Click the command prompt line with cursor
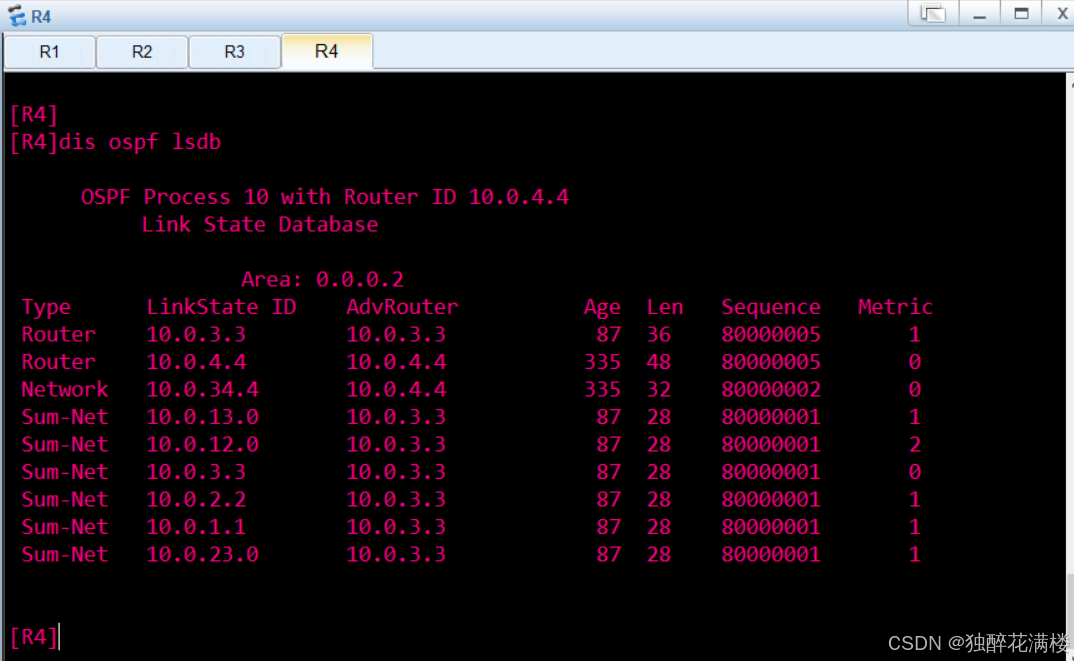Screen dimensions: 1074x661 (35, 637)
